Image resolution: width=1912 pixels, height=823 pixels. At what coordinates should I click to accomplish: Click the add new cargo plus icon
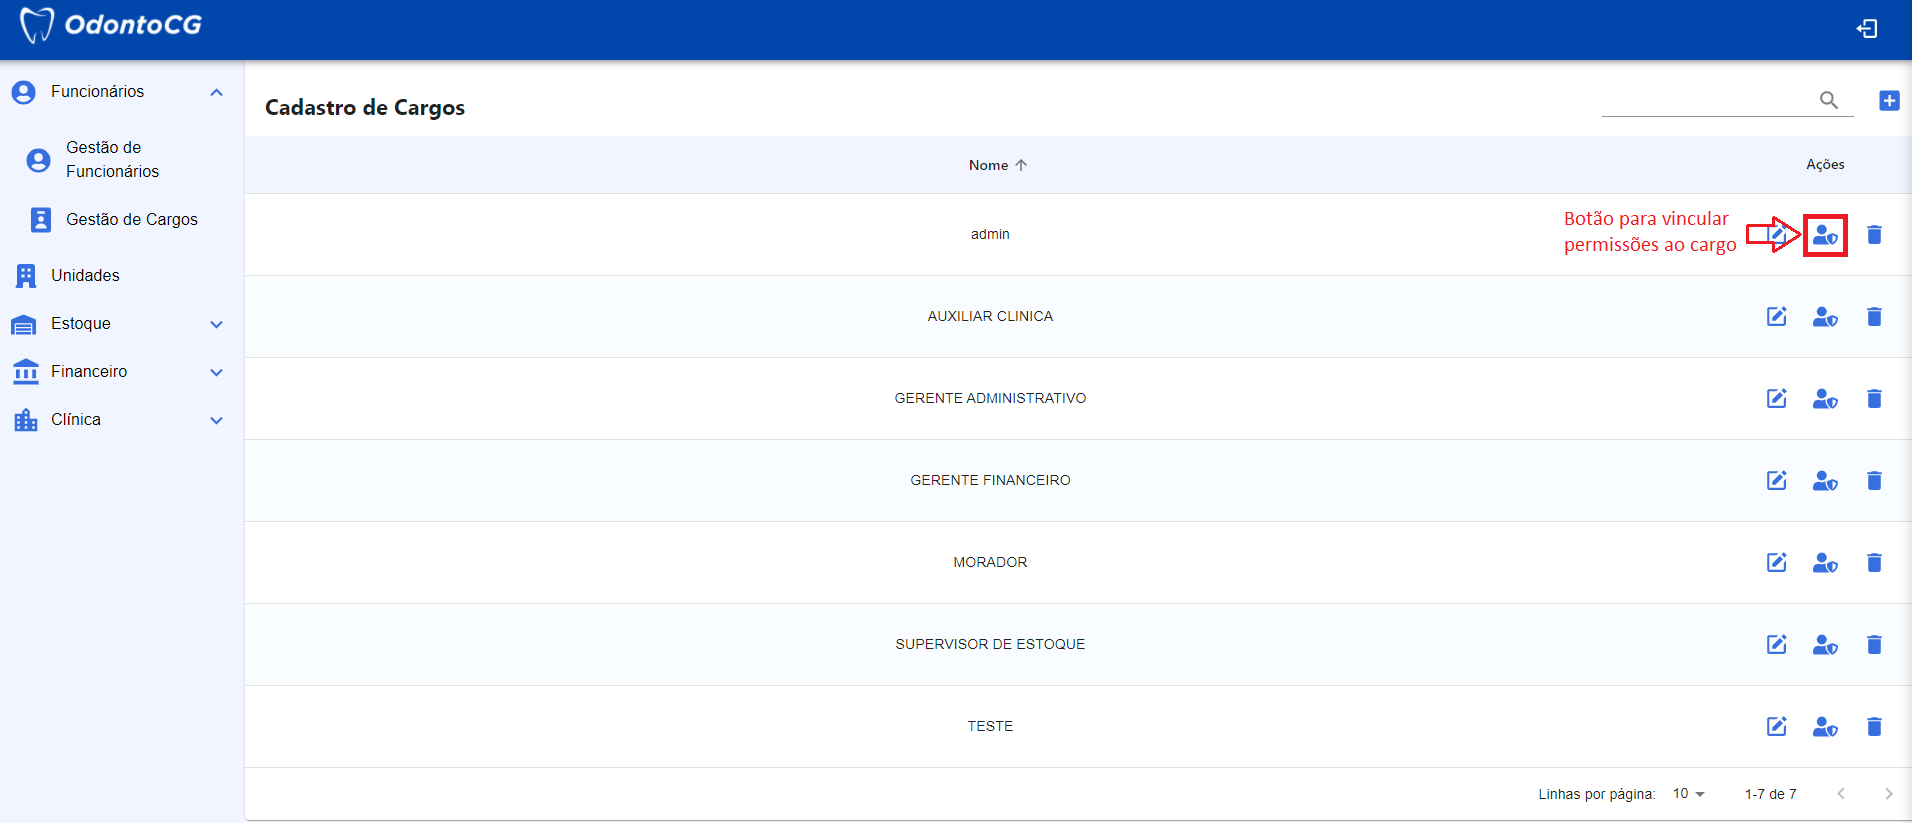(x=1888, y=100)
